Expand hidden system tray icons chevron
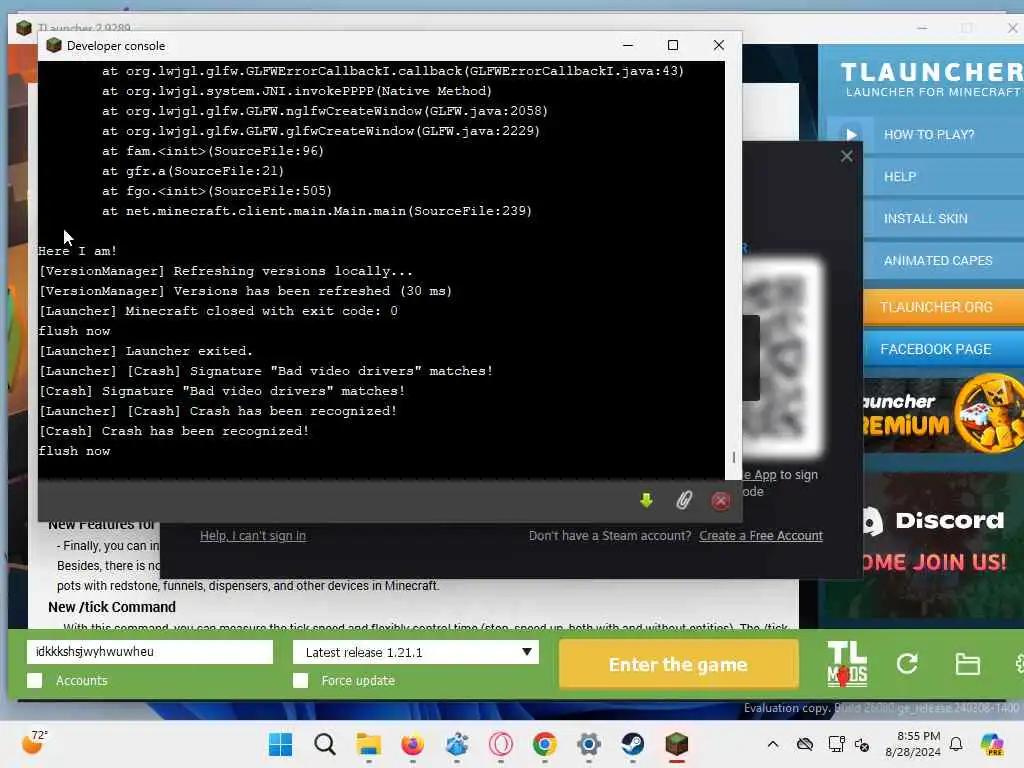The height and width of the screenshot is (768, 1024). (x=773, y=744)
